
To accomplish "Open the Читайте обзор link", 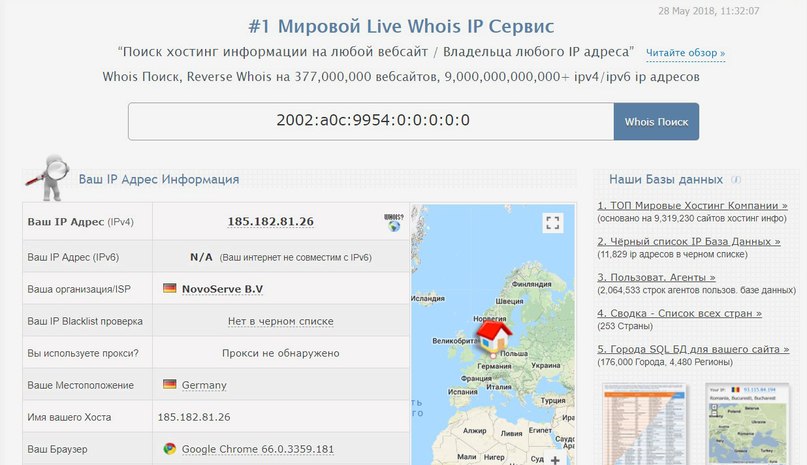I will coord(685,53).
